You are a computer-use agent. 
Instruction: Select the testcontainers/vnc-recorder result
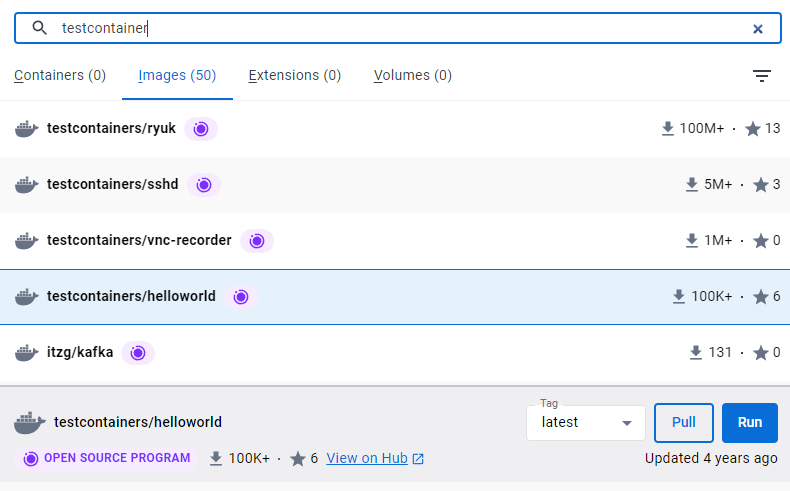pos(395,241)
